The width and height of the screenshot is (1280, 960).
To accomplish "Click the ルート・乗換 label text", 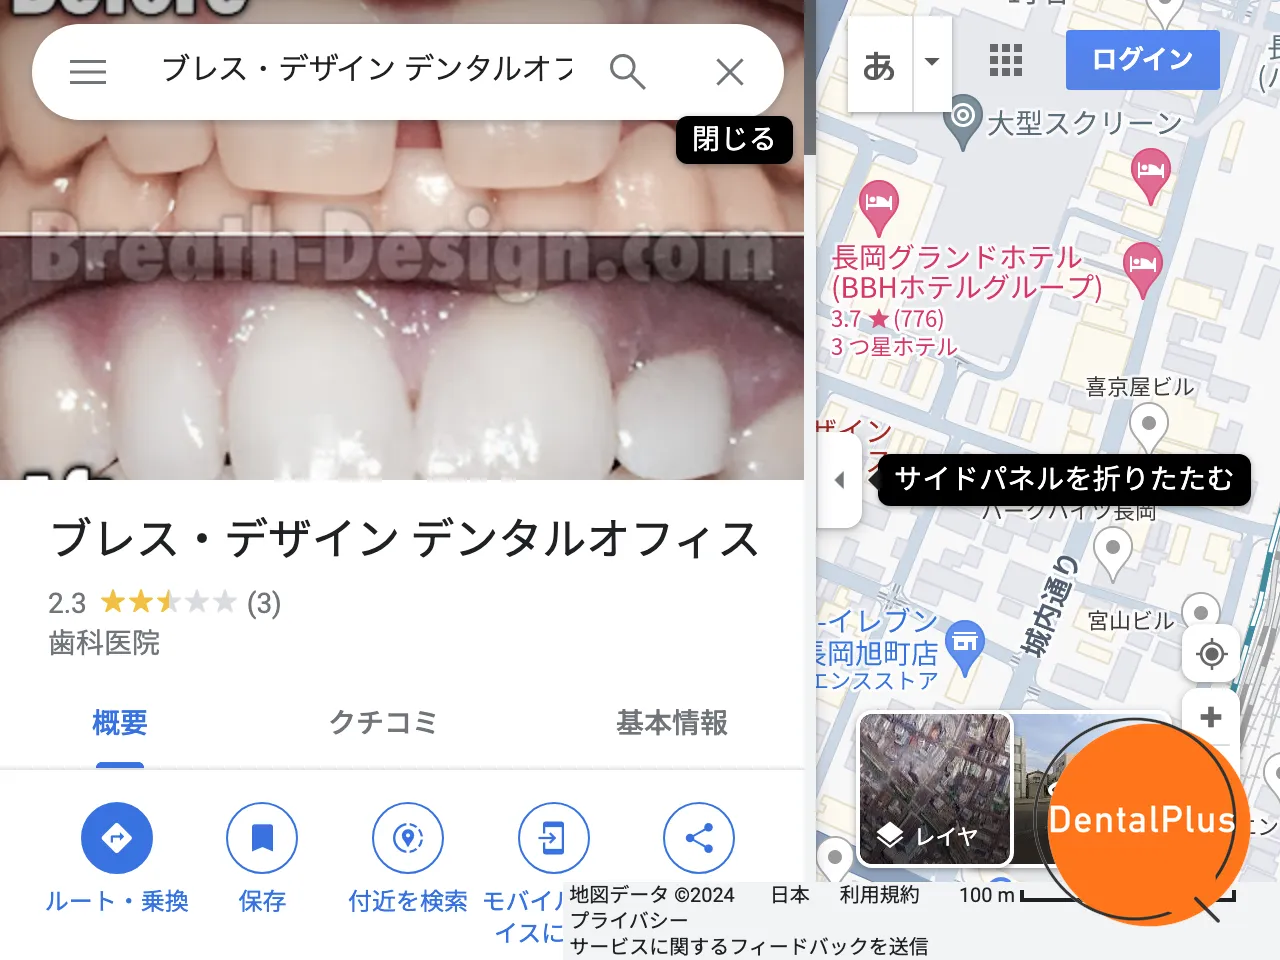I will click(x=117, y=901).
